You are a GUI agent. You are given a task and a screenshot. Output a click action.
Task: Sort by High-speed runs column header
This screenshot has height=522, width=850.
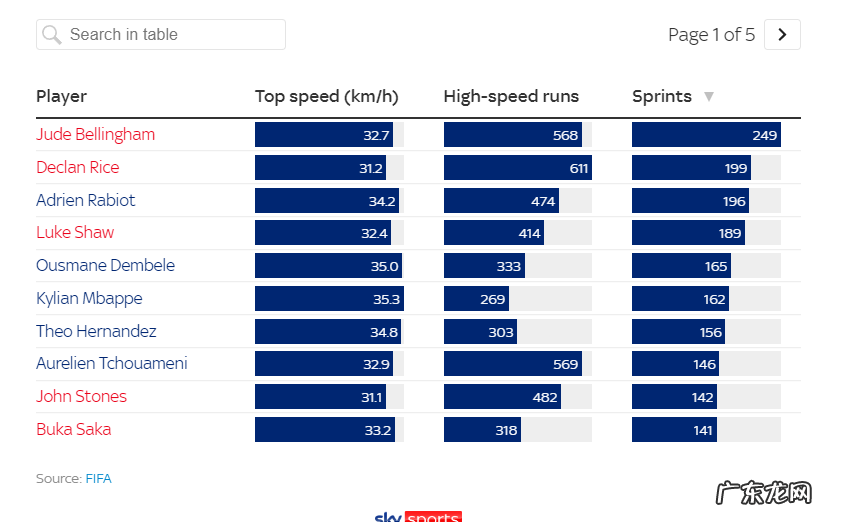[x=511, y=97]
